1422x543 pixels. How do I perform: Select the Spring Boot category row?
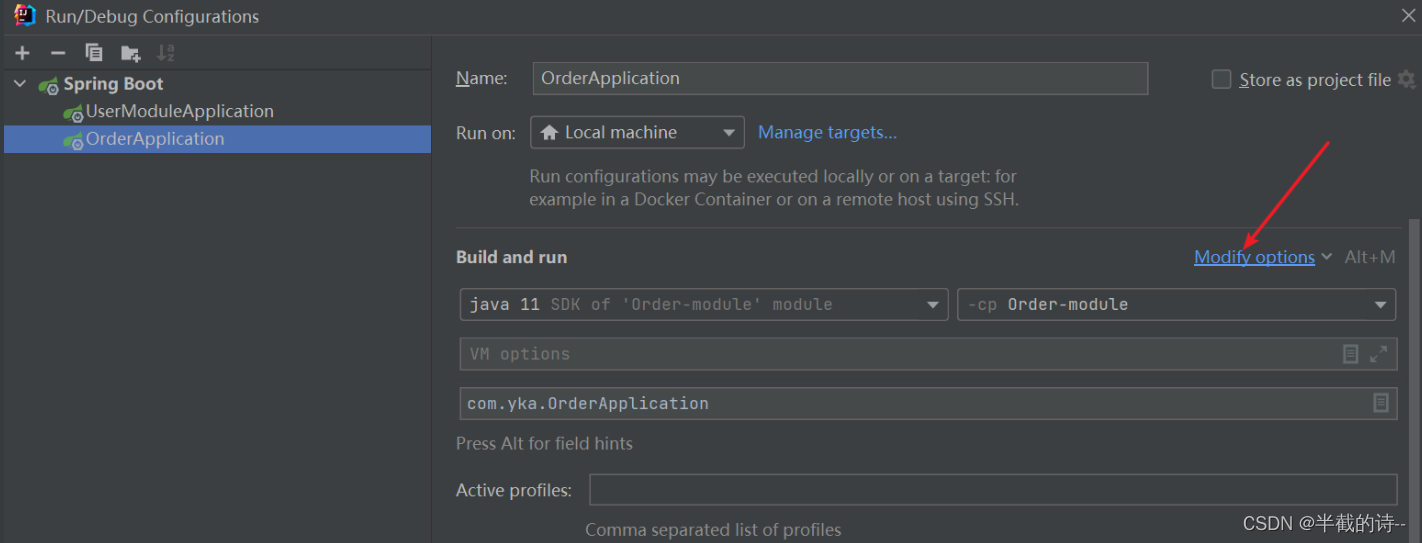[217, 84]
